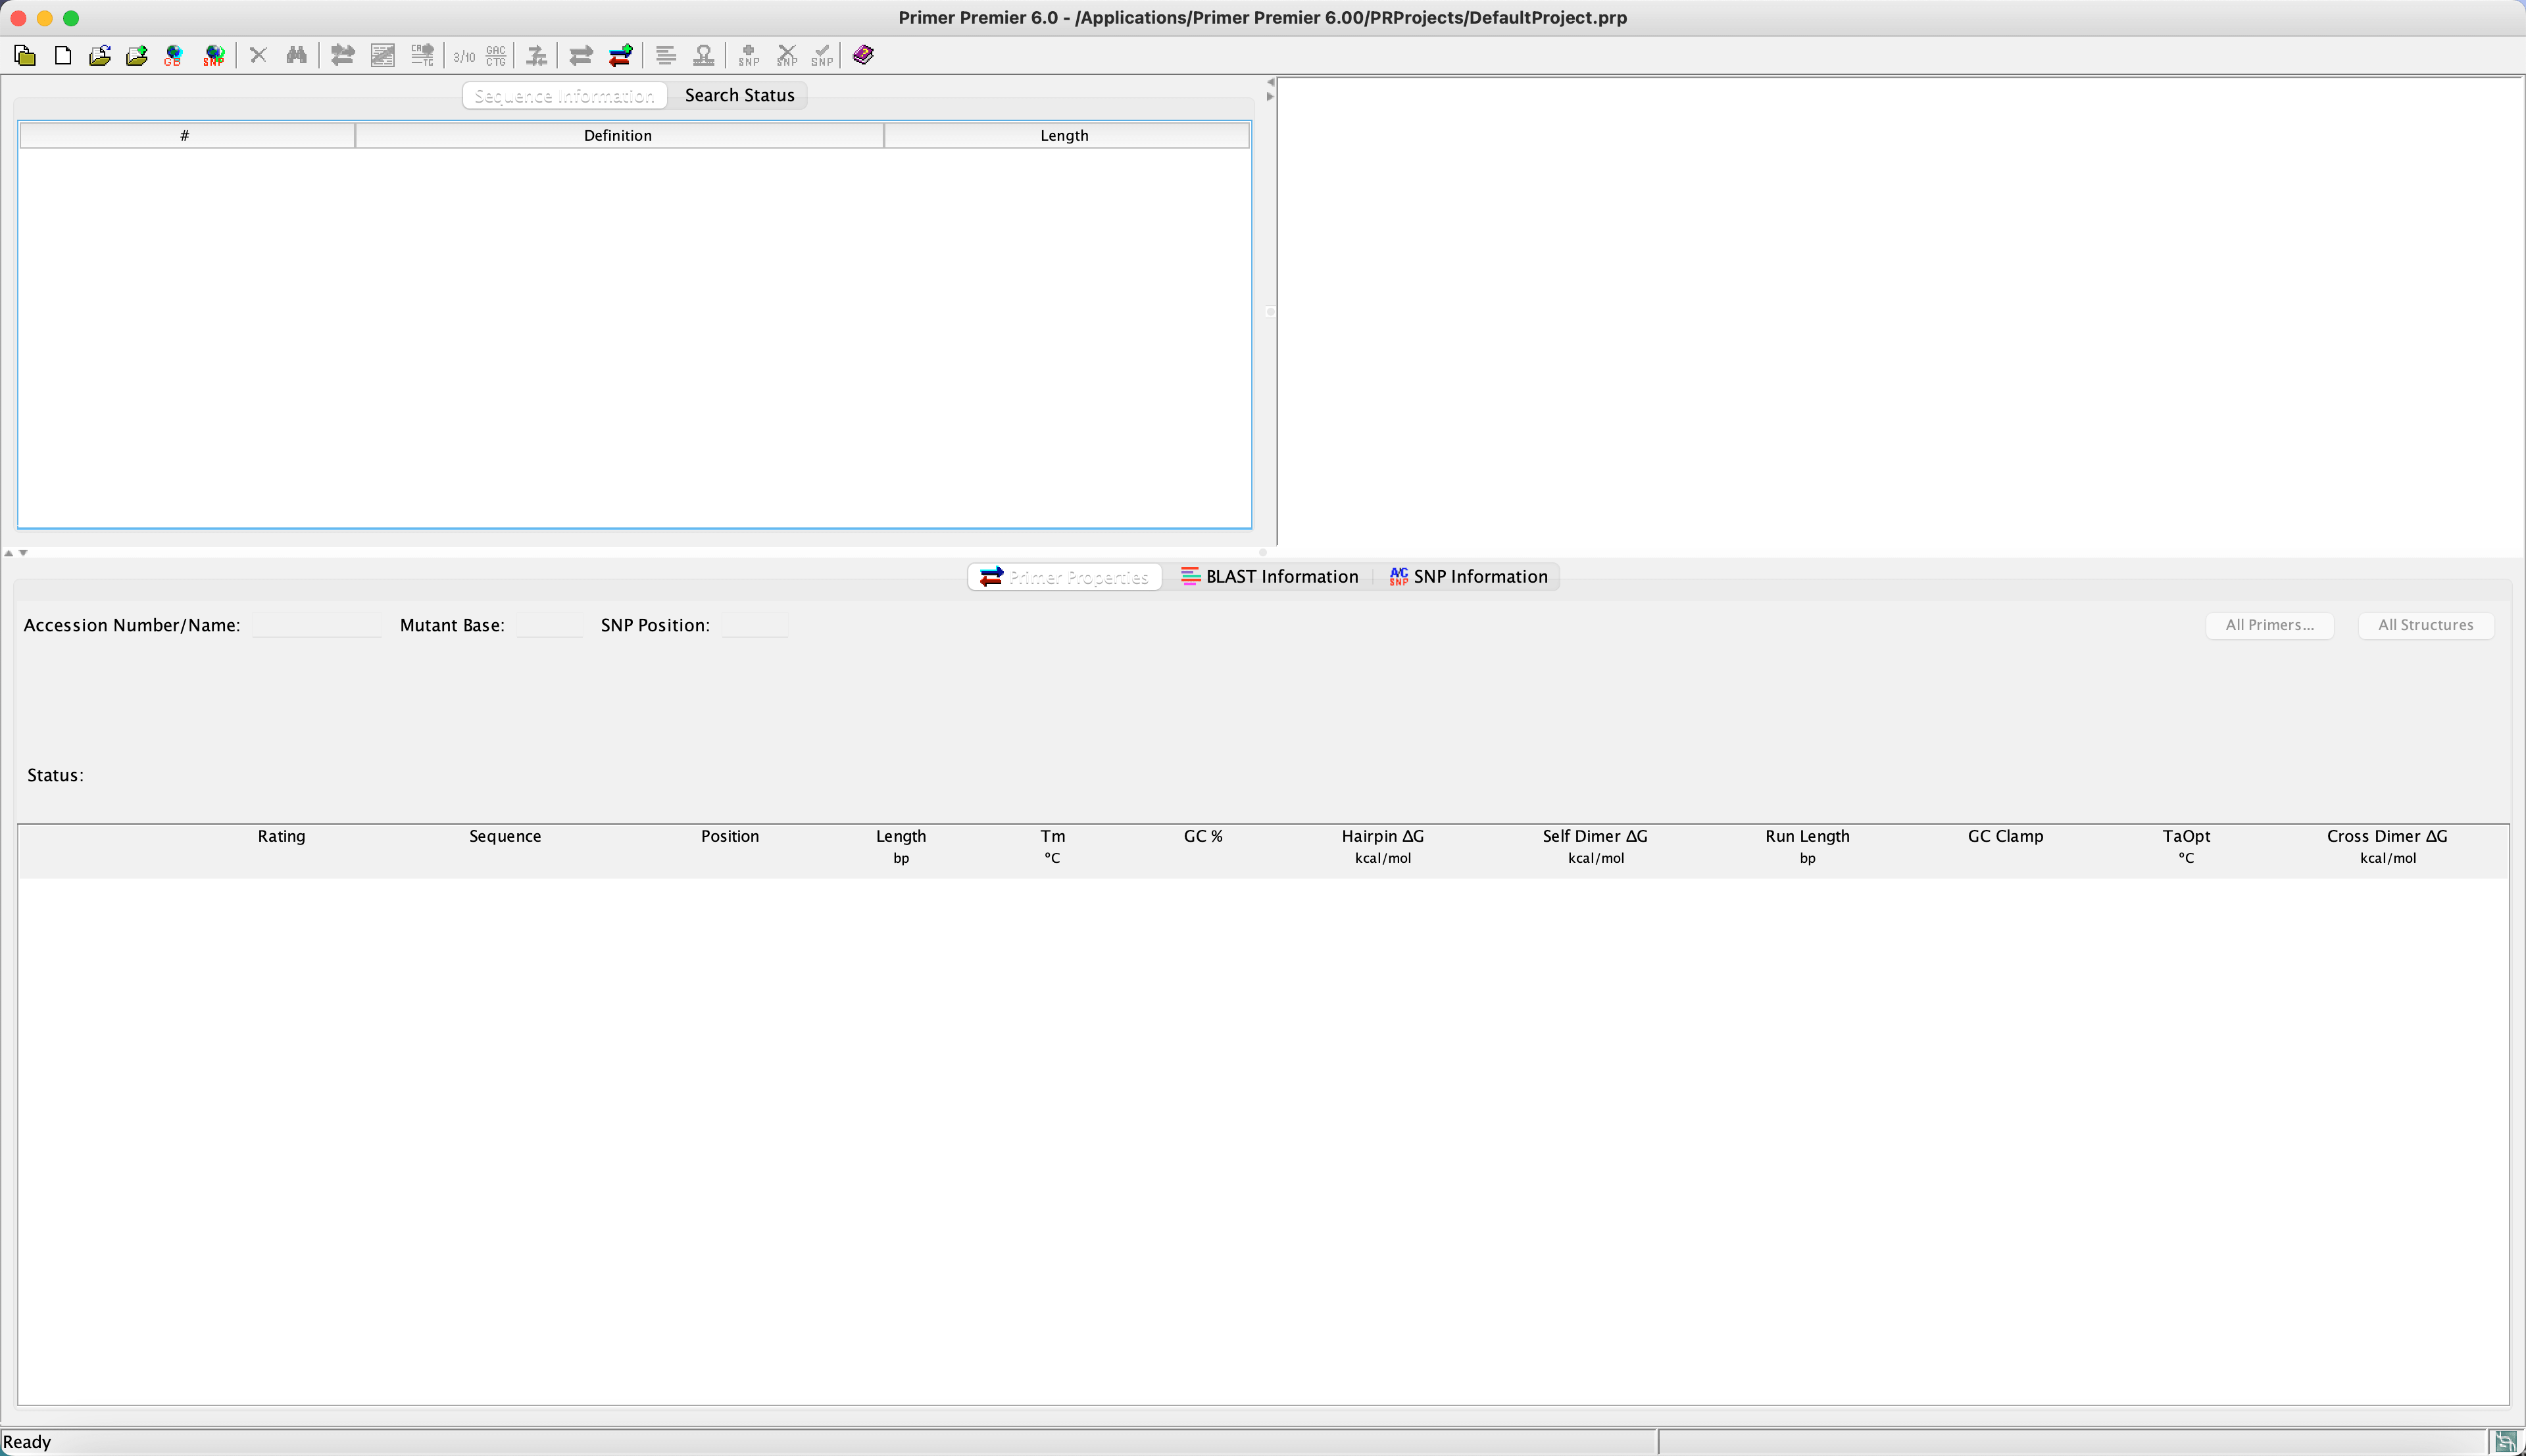The width and height of the screenshot is (2526, 1456).
Task: Open the folder icon with blue arrow
Action: tap(99, 55)
